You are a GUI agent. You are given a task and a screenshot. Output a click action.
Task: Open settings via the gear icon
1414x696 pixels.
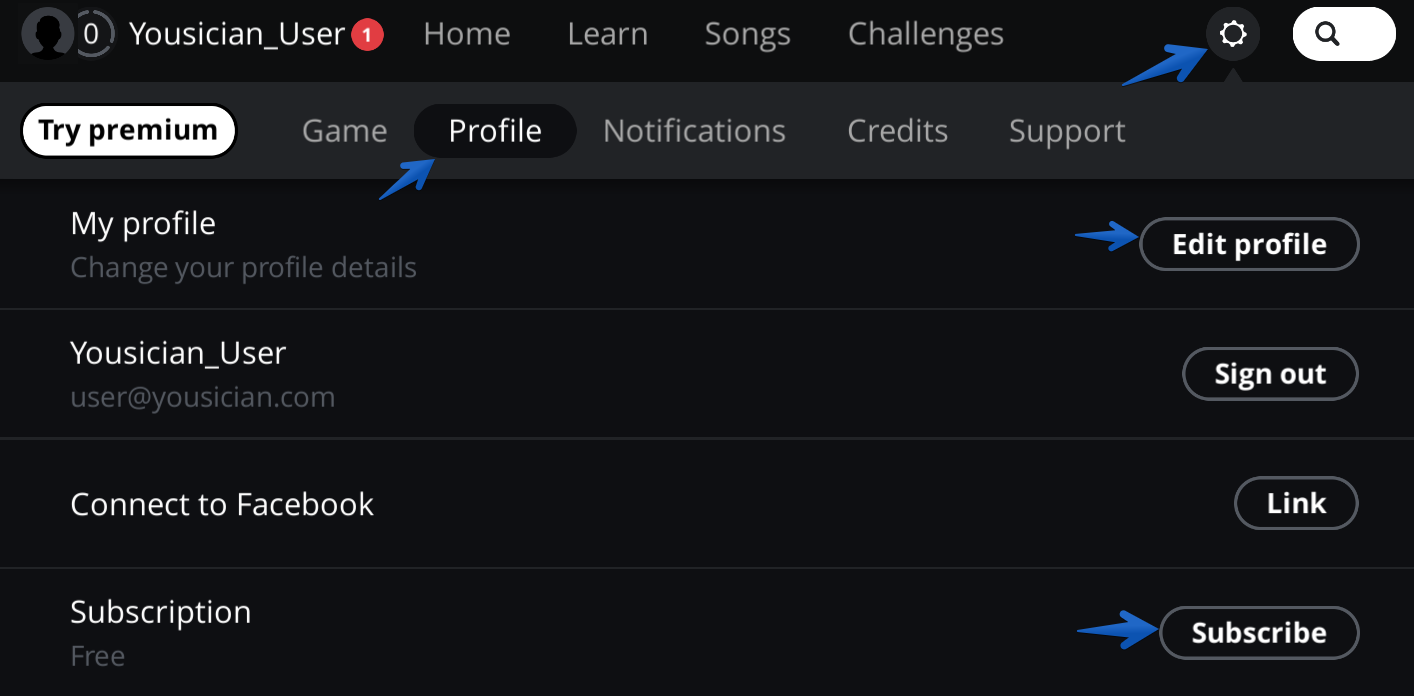click(x=1233, y=35)
